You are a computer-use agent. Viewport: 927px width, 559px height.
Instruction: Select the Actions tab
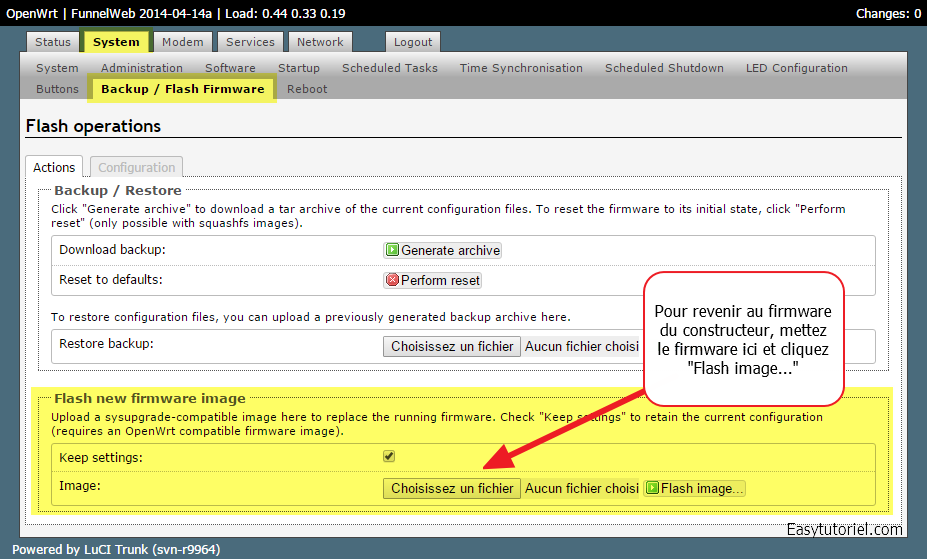point(54,167)
